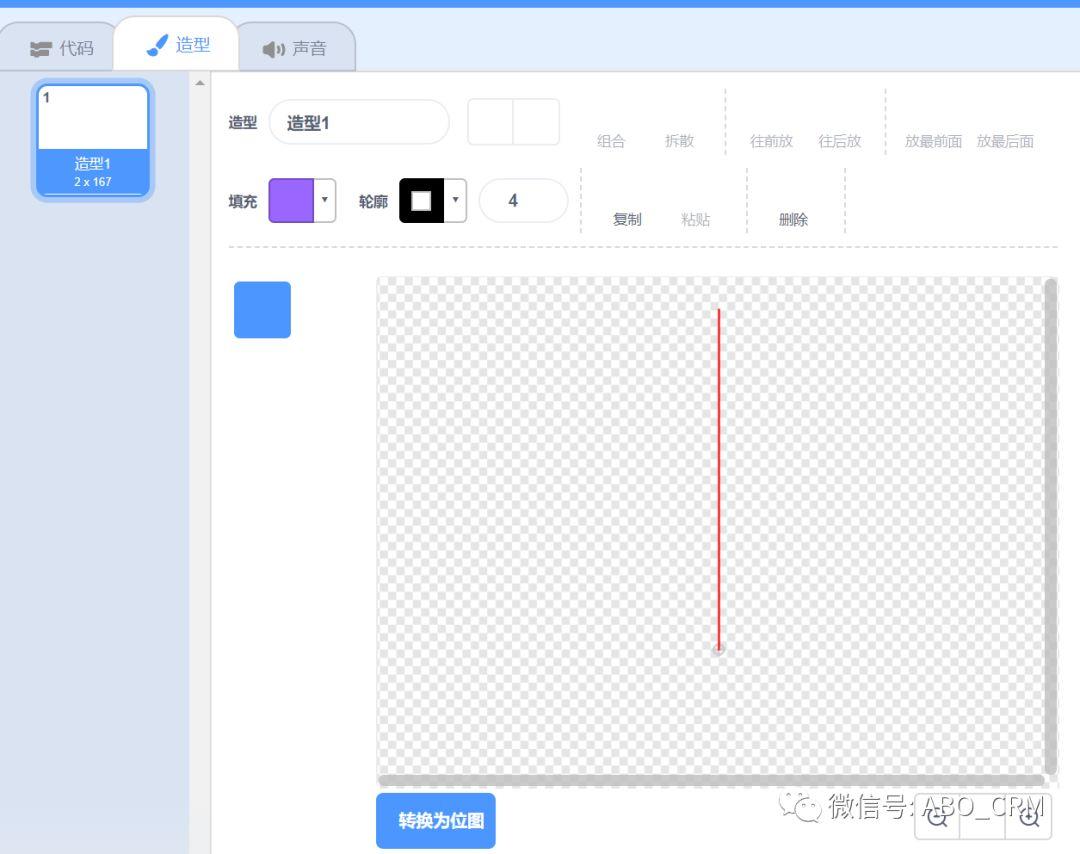Image resolution: width=1080 pixels, height=854 pixels.
Task: Zoom in on the costume canvas
Action: pos(1028,817)
